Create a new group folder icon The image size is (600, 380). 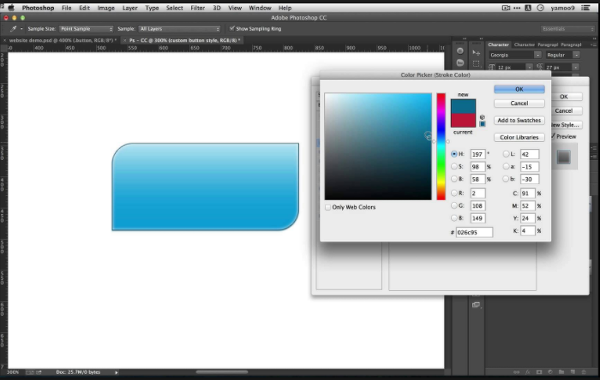(561, 372)
